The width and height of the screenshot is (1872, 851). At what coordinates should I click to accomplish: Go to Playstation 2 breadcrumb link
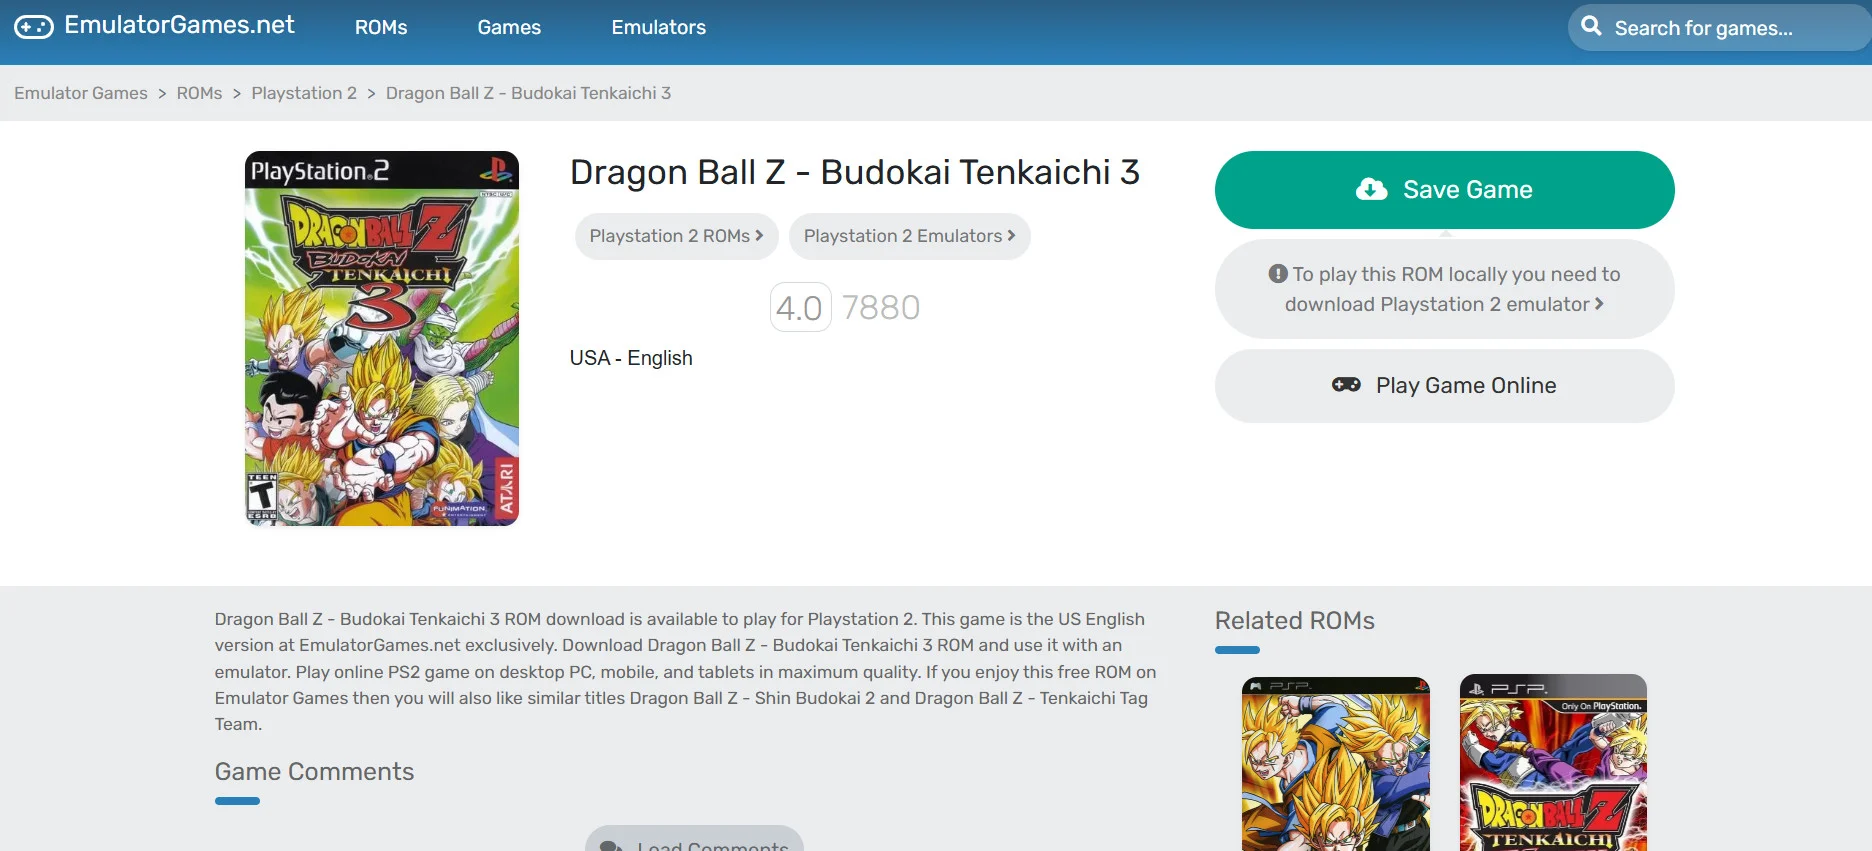coord(304,93)
